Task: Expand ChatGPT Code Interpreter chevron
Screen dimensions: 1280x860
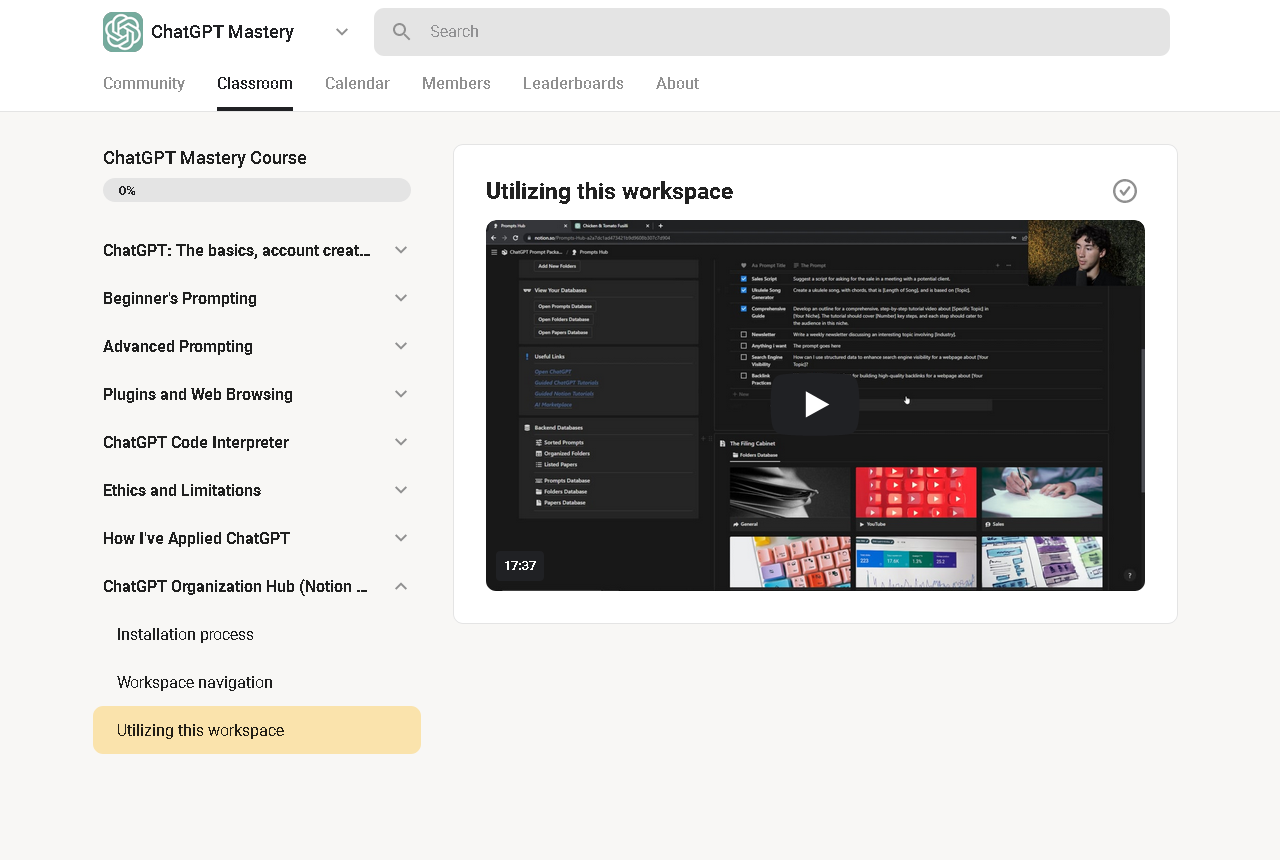Action: (401, 442)
